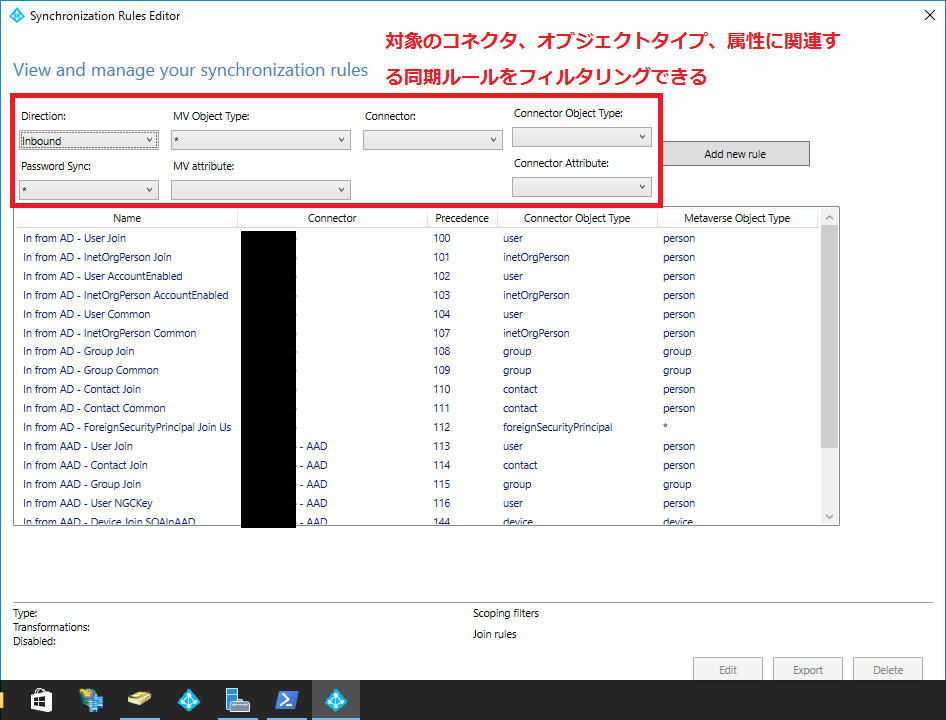Click the Add new rule button

735,153
